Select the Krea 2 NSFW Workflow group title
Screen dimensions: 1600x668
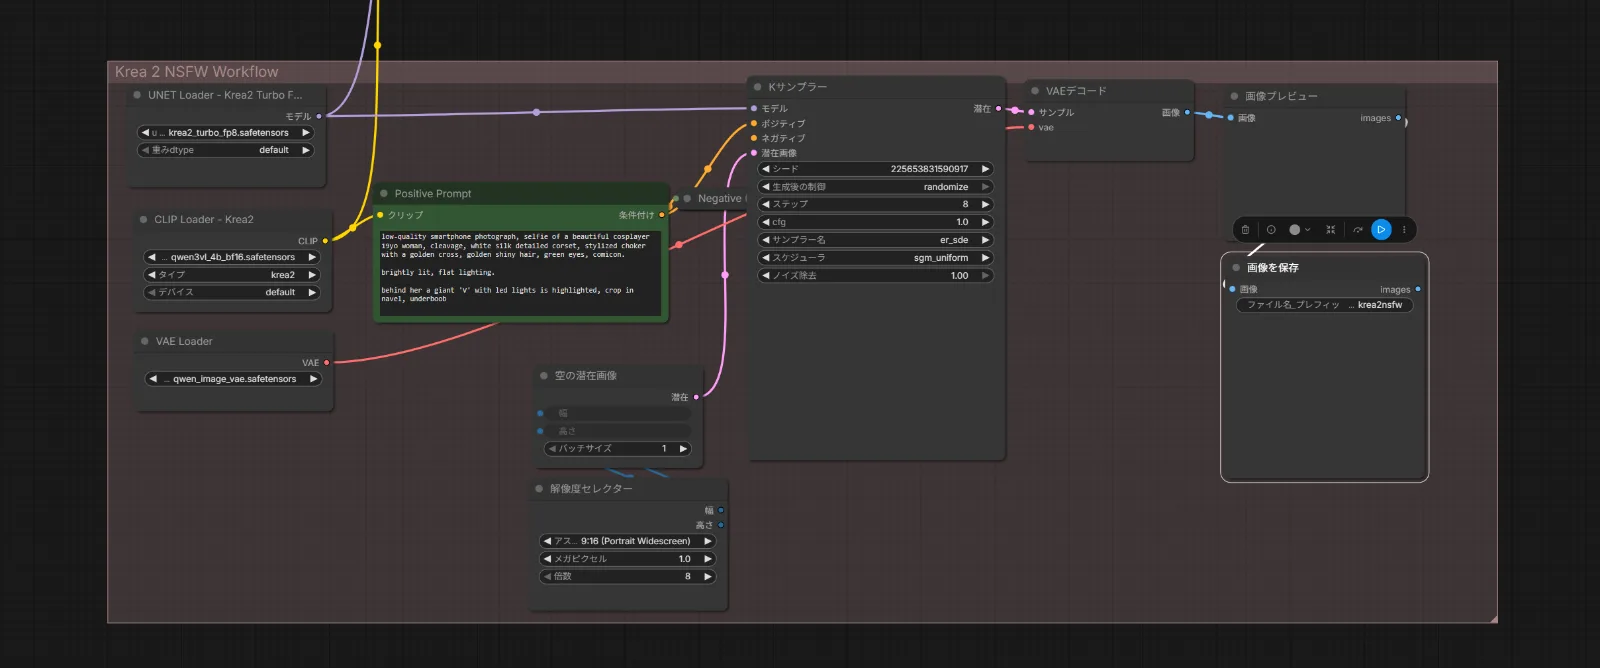pyautogui.click(x=197, y=72)
